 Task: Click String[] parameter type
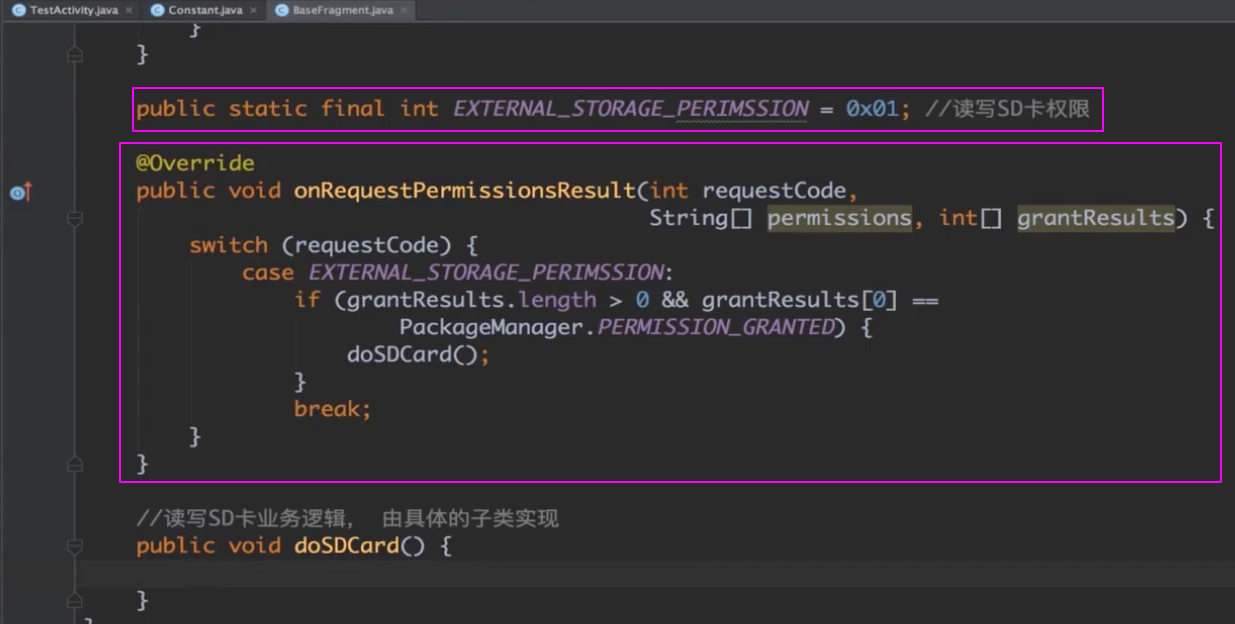pos(701,218)
